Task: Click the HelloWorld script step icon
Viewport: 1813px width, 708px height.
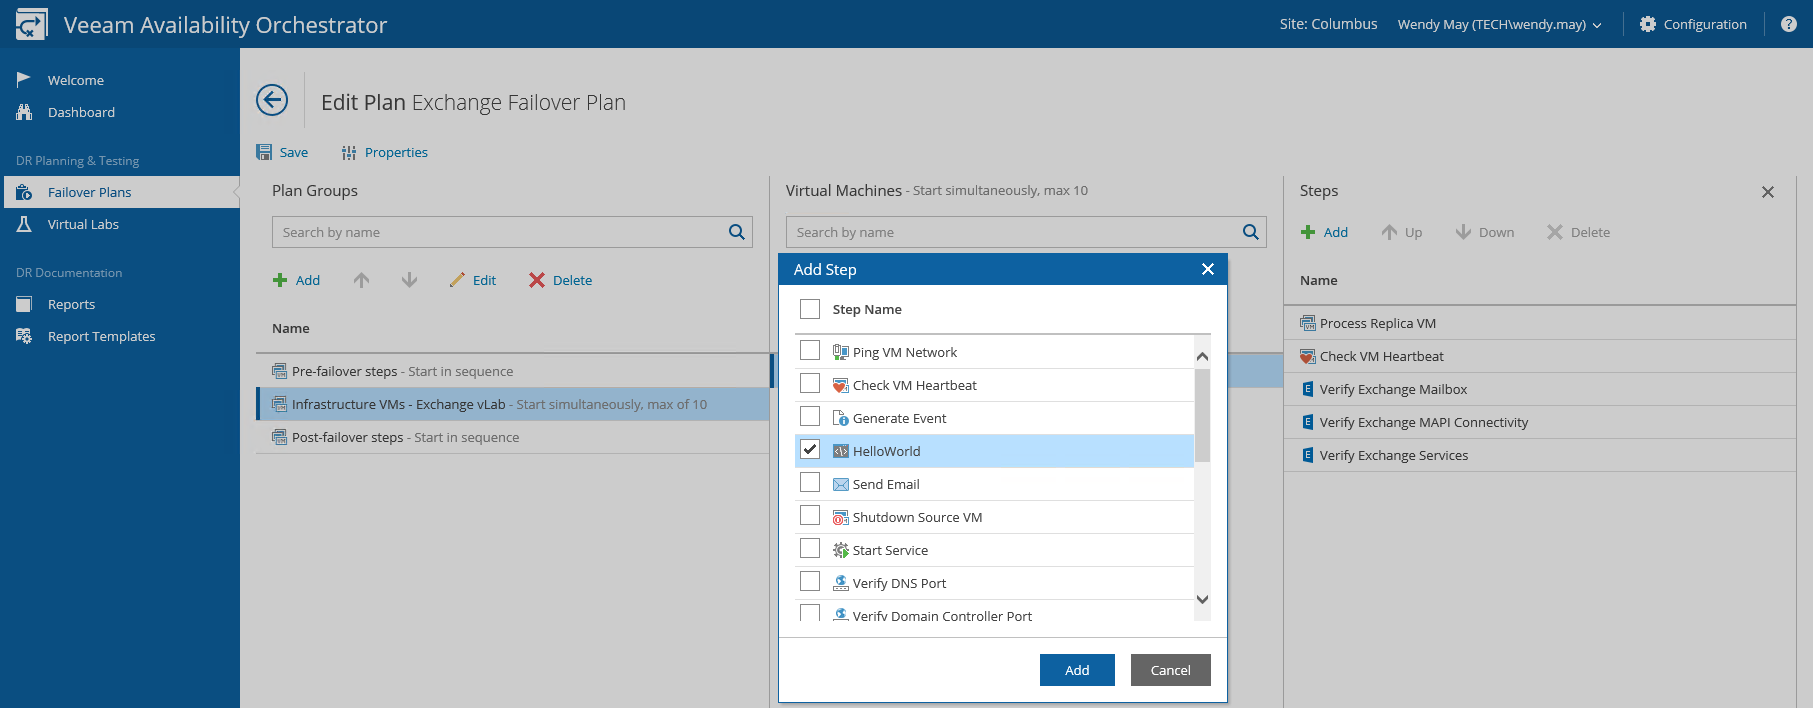Action: click(841, 451)
